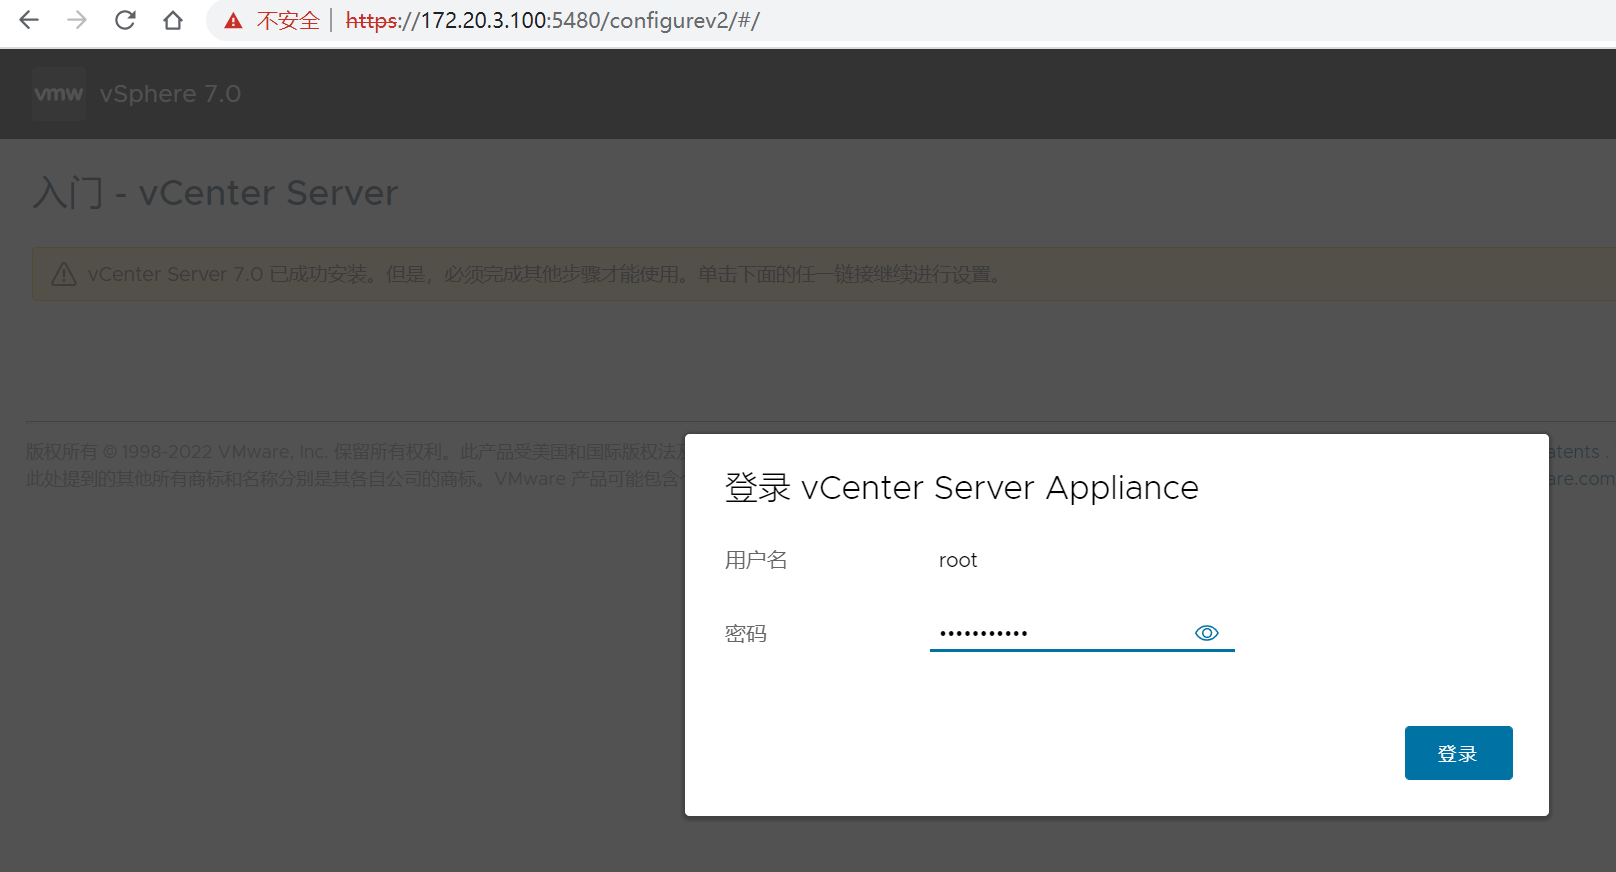Click the 用户名 label
Screen dimensions: 1616x872
coord(756,560)
